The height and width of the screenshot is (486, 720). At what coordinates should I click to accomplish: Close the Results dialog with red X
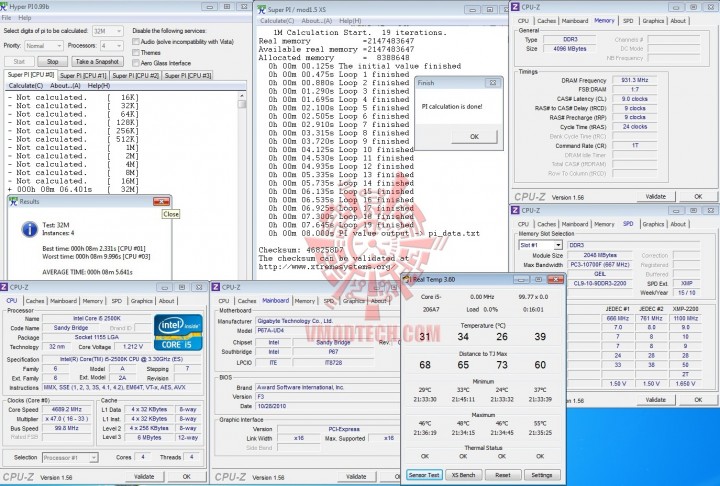pos(161,202)
